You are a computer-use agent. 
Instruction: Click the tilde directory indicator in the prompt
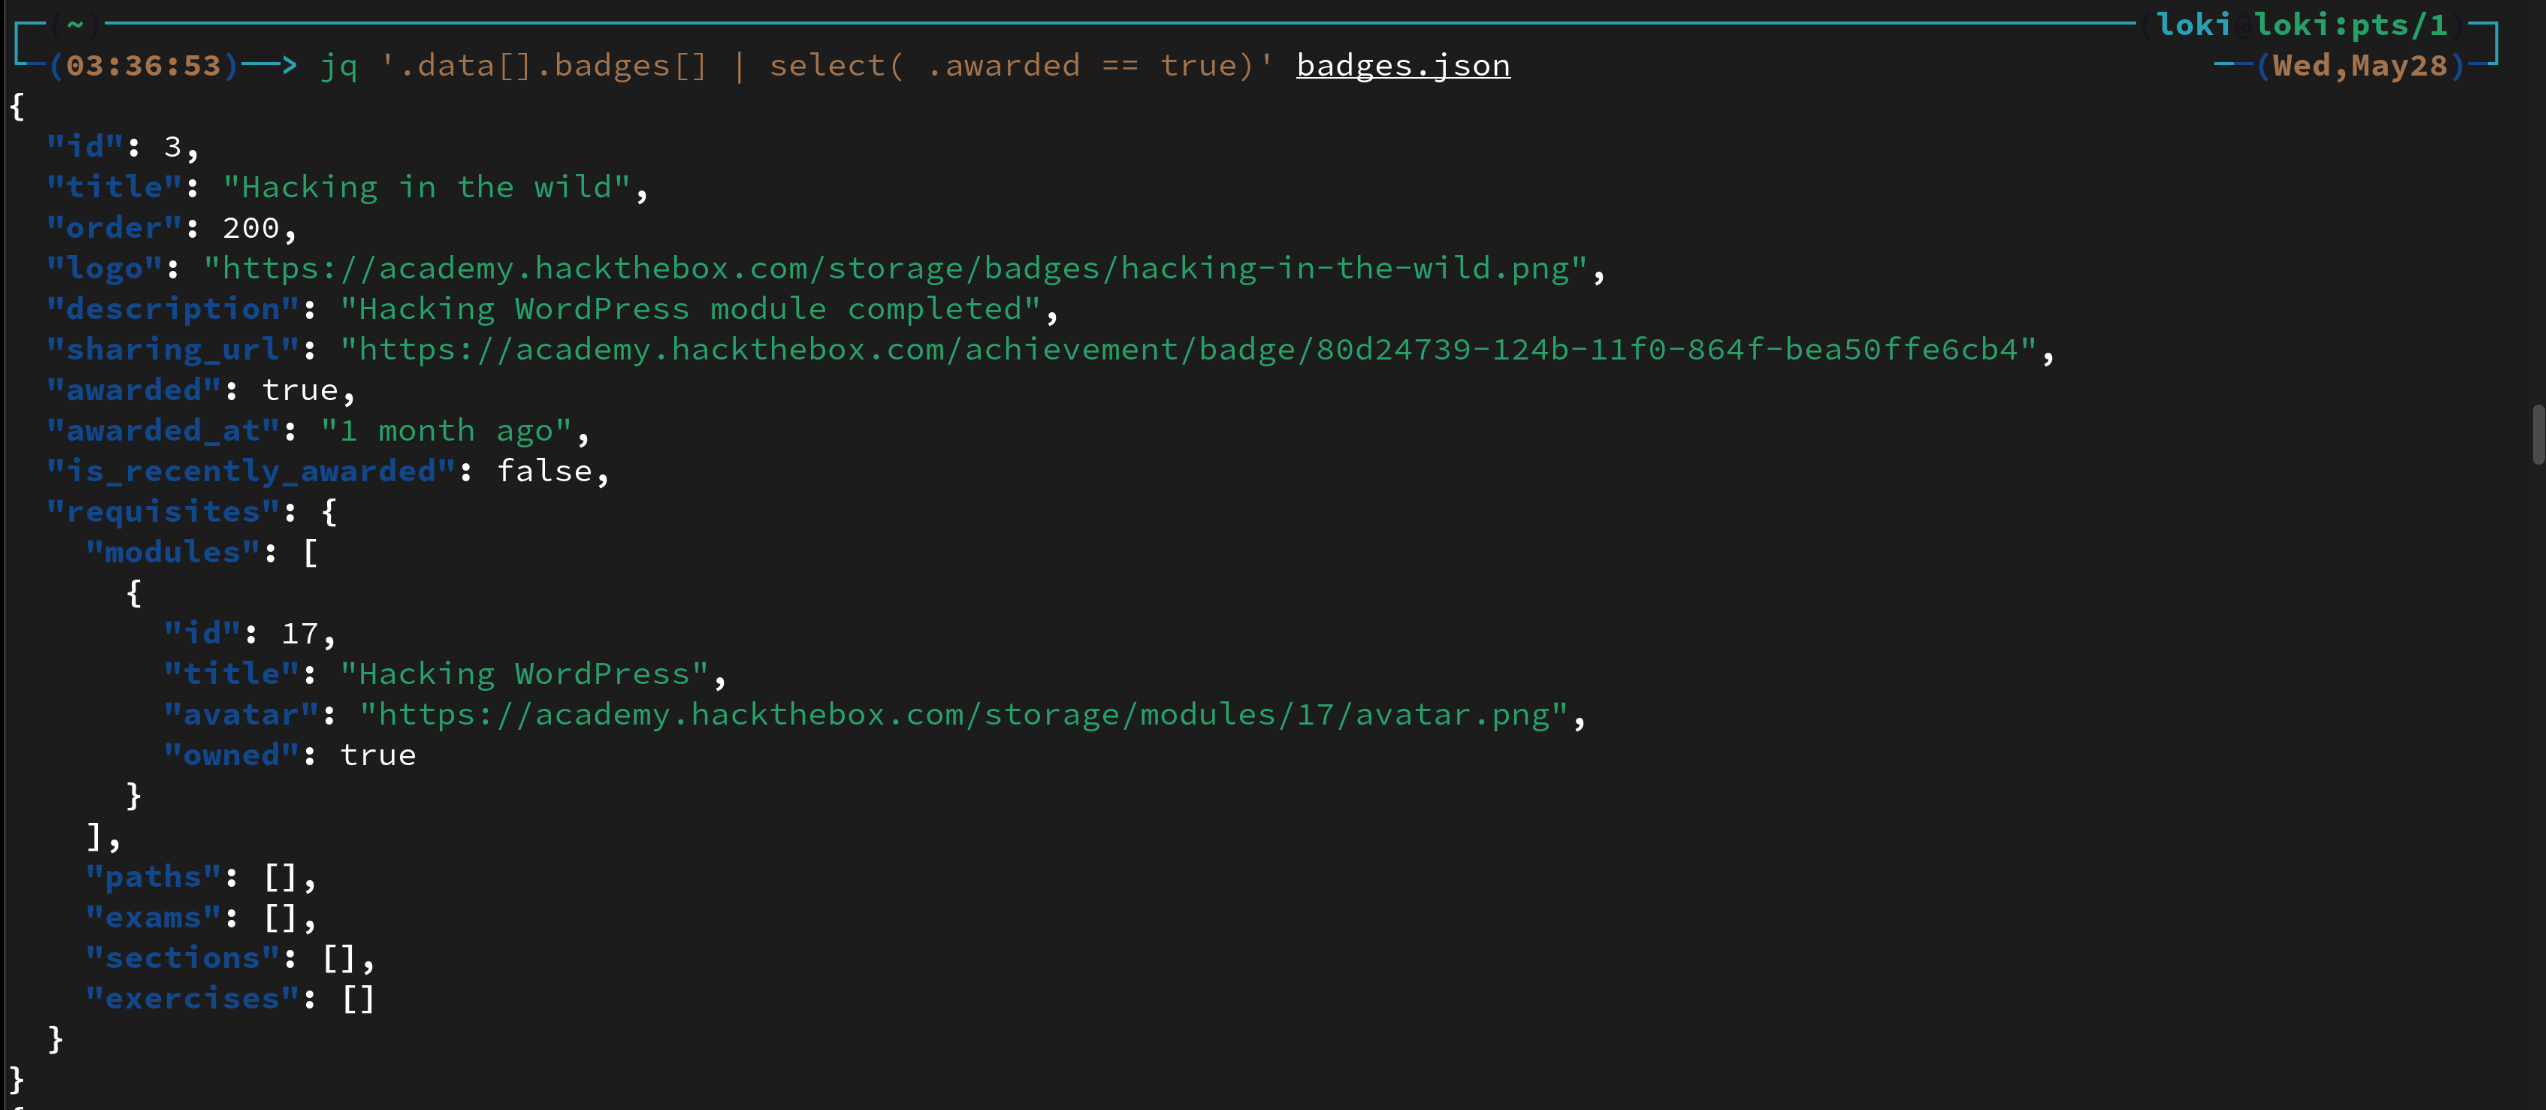tap(75, 25)
